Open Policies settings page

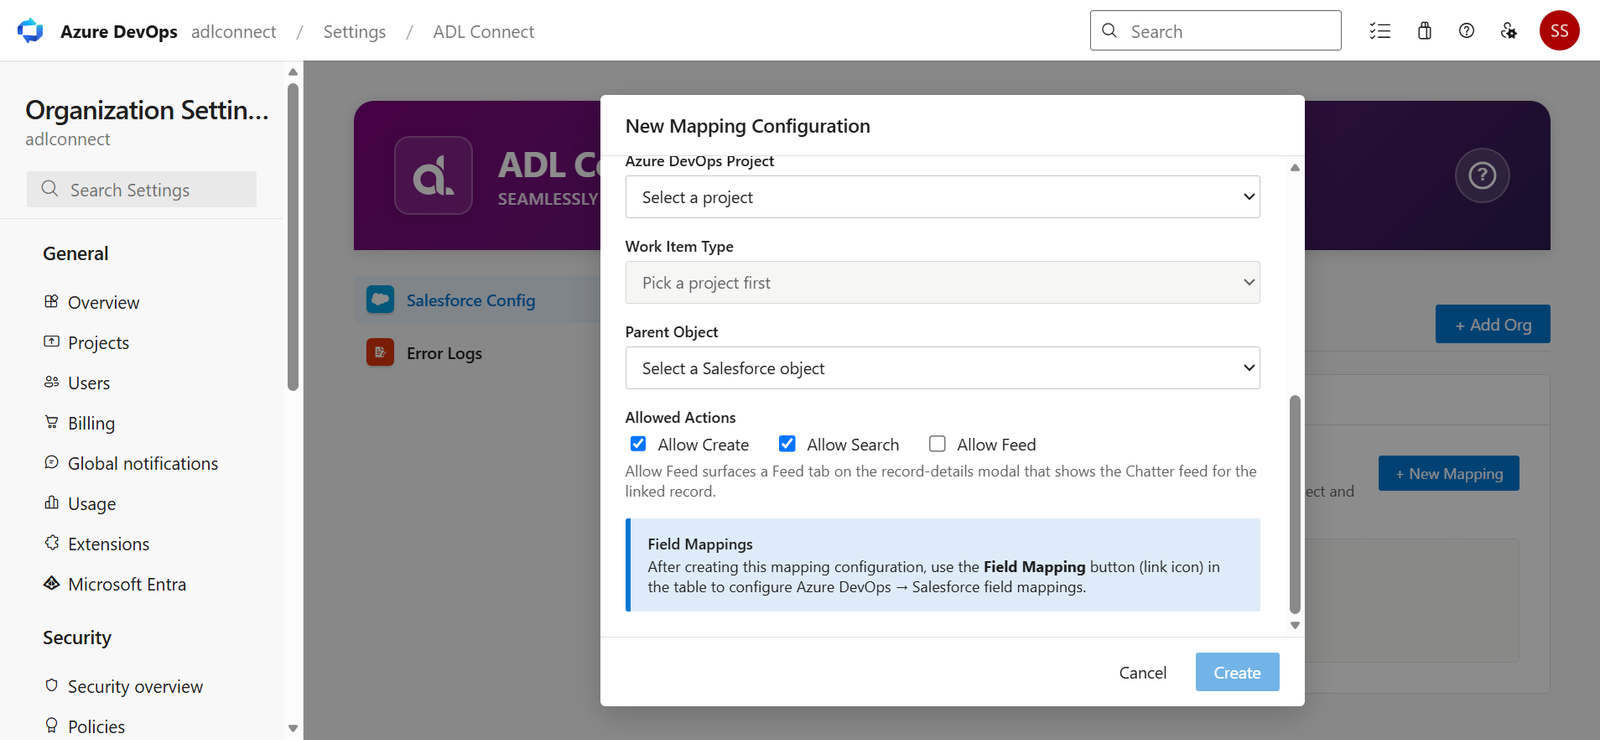coord(96,726)
